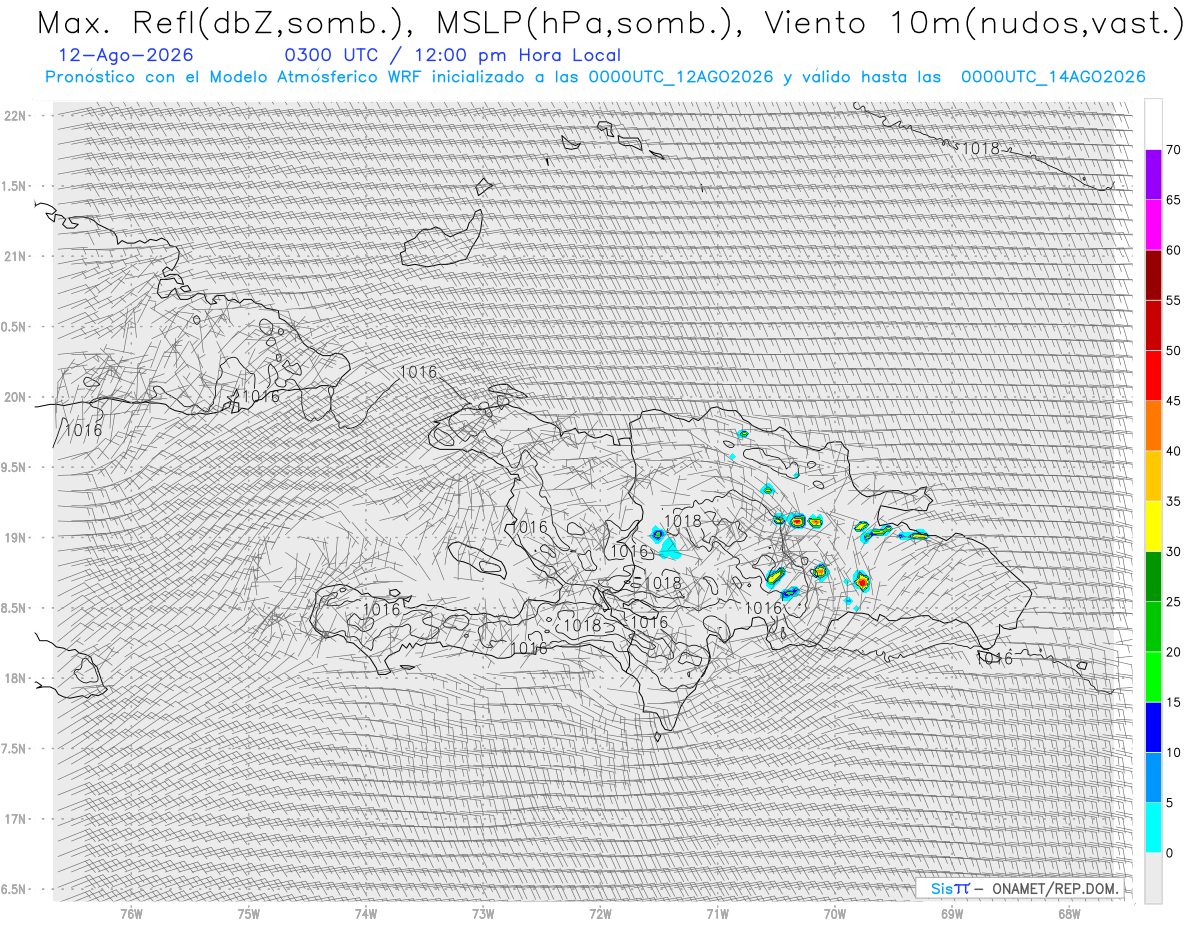The width and height of the screenshot is (1200, 927).
Task: Click the '69W' longitude axis label
Action: click(x=952, y=913)
